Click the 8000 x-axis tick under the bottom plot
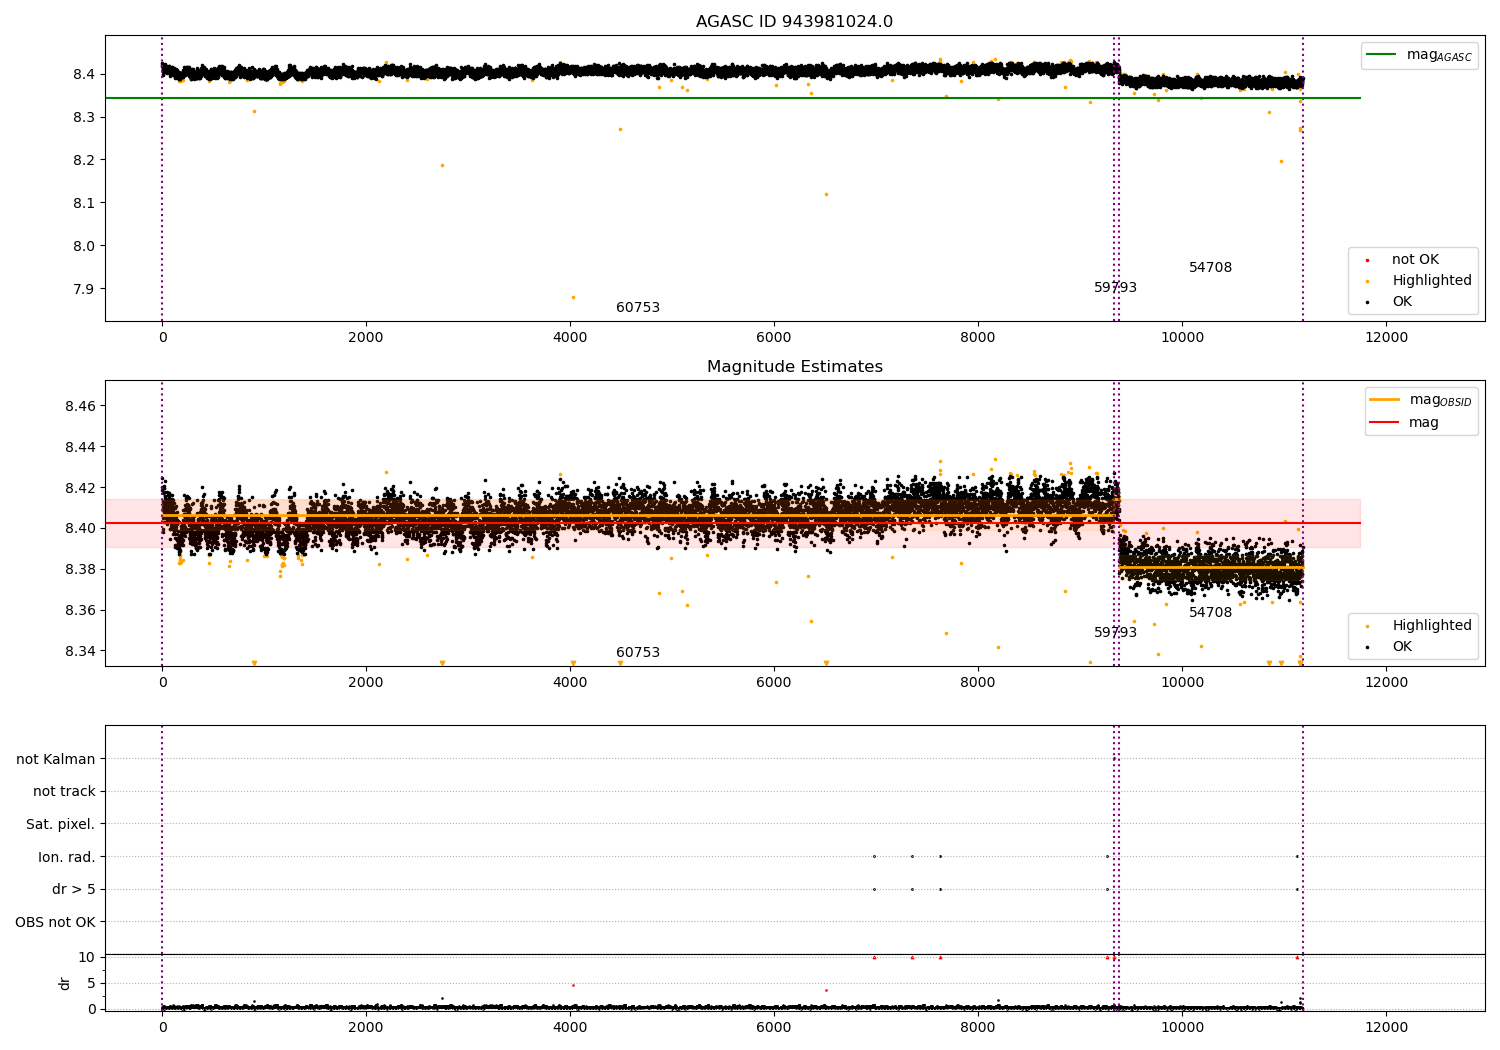 (x=978, y=1028)
